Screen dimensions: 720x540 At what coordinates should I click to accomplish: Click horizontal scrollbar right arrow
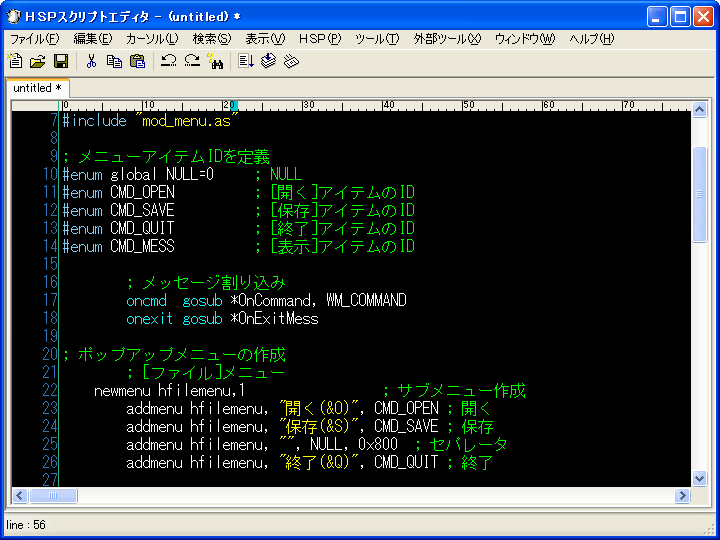coord(682,495)
